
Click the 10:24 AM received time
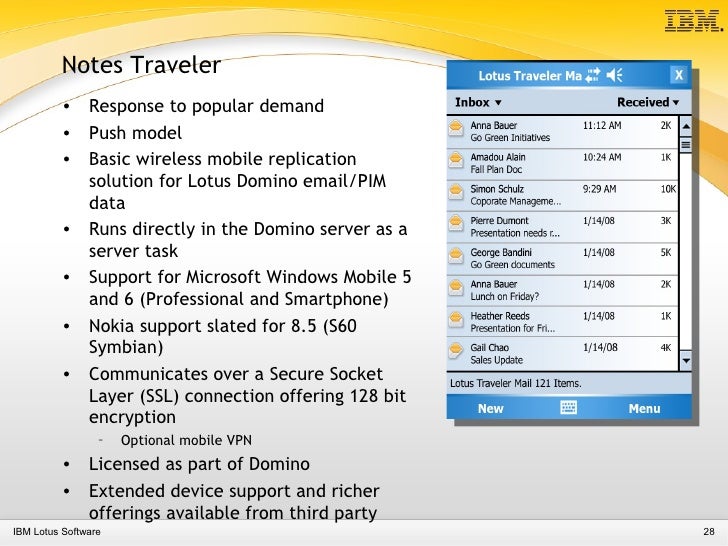602,157
